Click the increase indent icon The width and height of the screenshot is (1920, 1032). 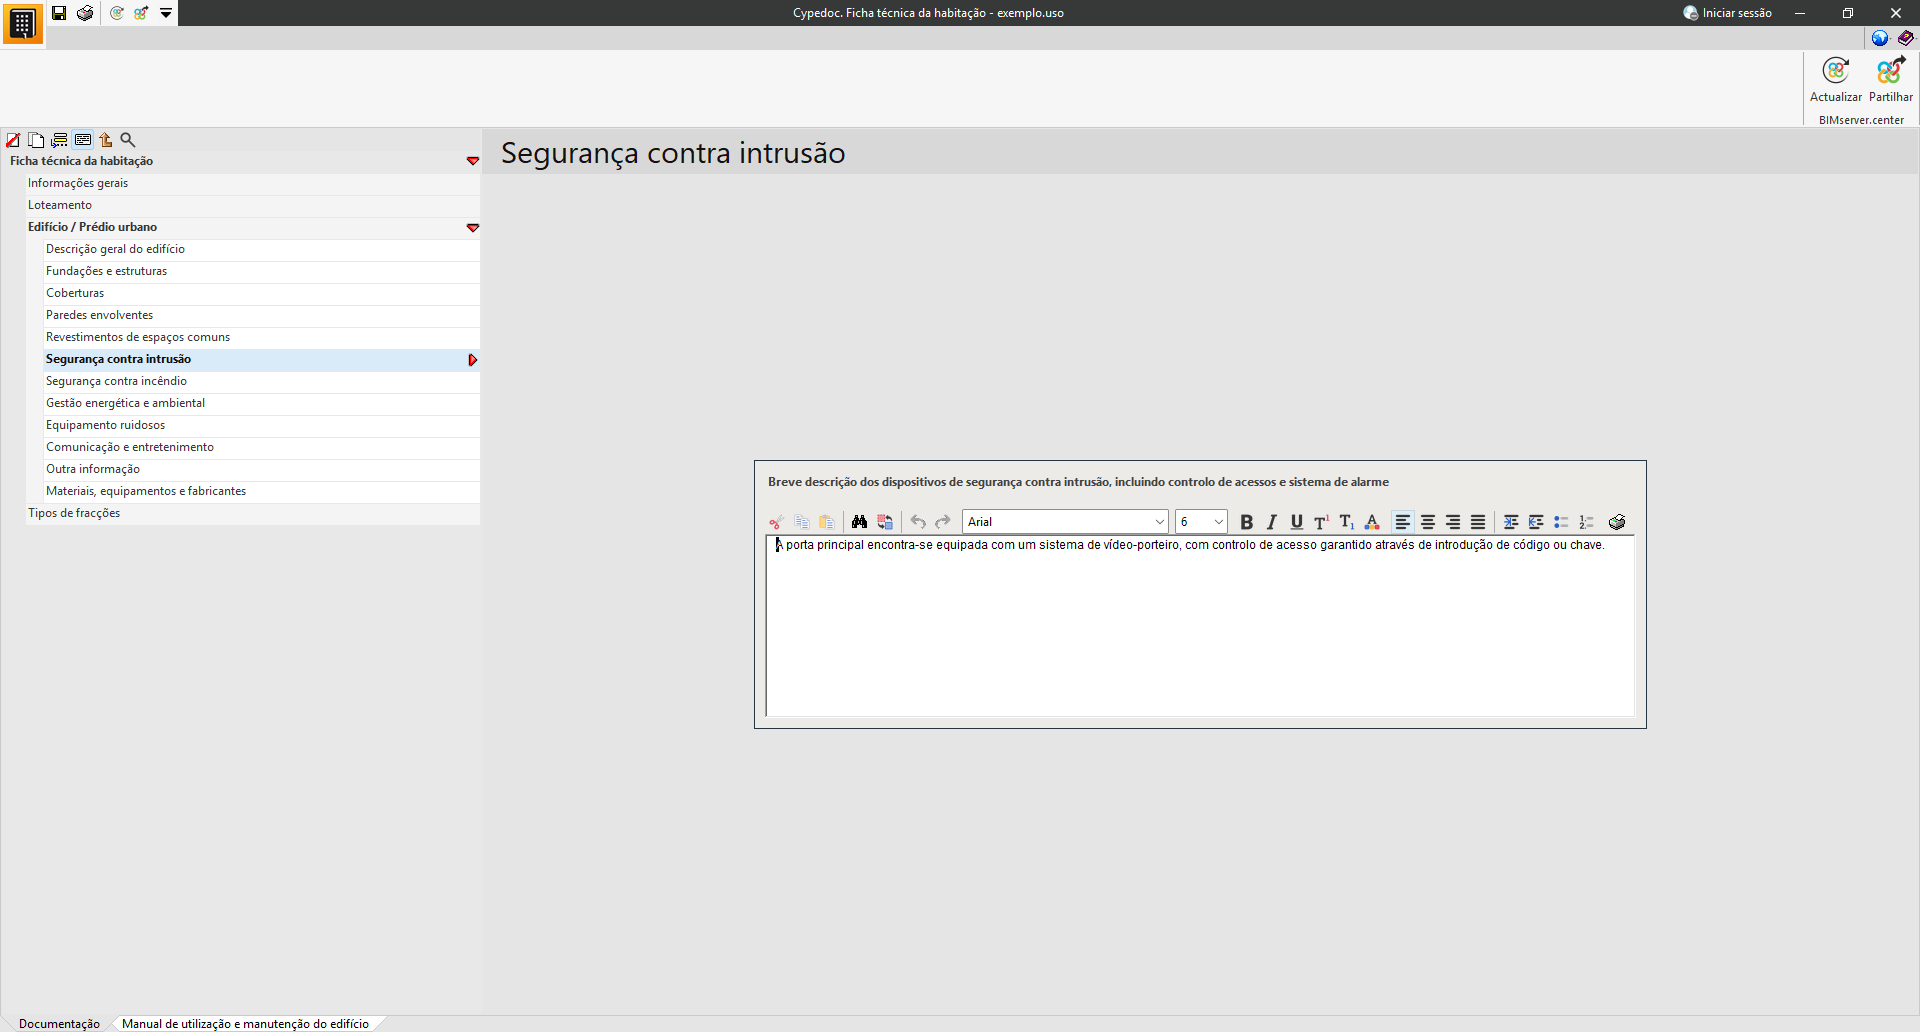tap(1511, 522)
